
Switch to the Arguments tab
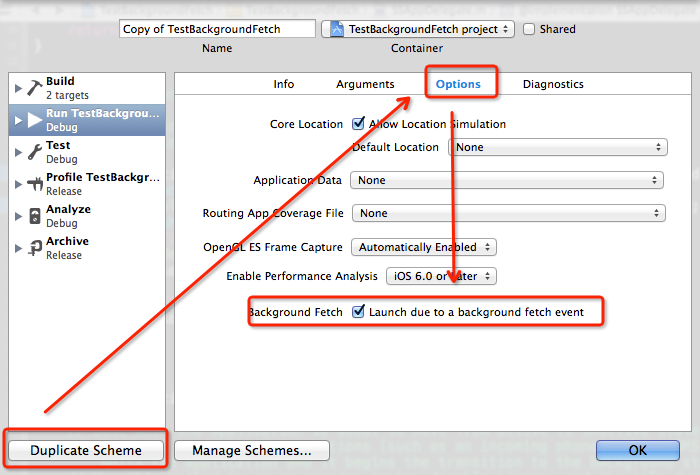click(365, 84)
